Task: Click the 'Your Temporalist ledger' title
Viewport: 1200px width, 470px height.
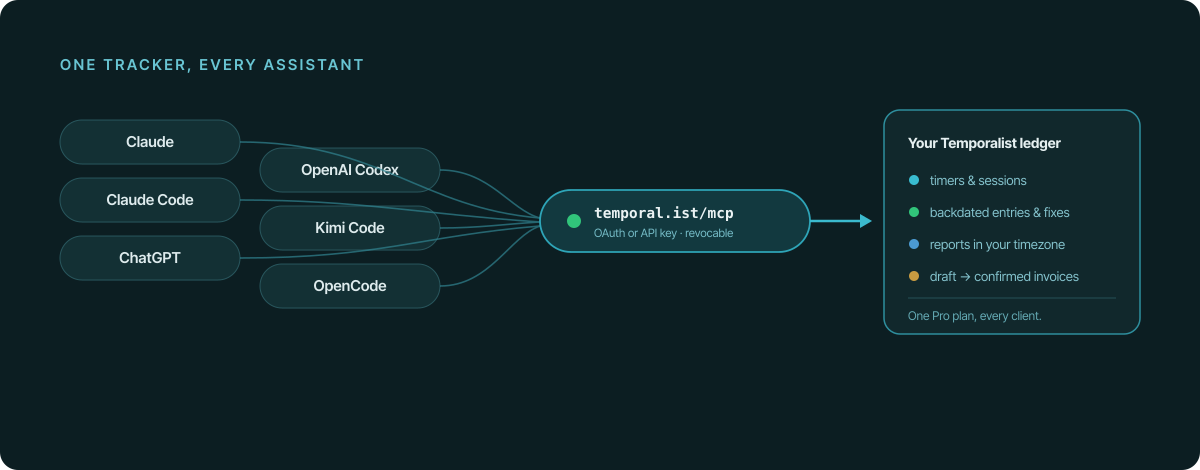Action: [984, 143]
